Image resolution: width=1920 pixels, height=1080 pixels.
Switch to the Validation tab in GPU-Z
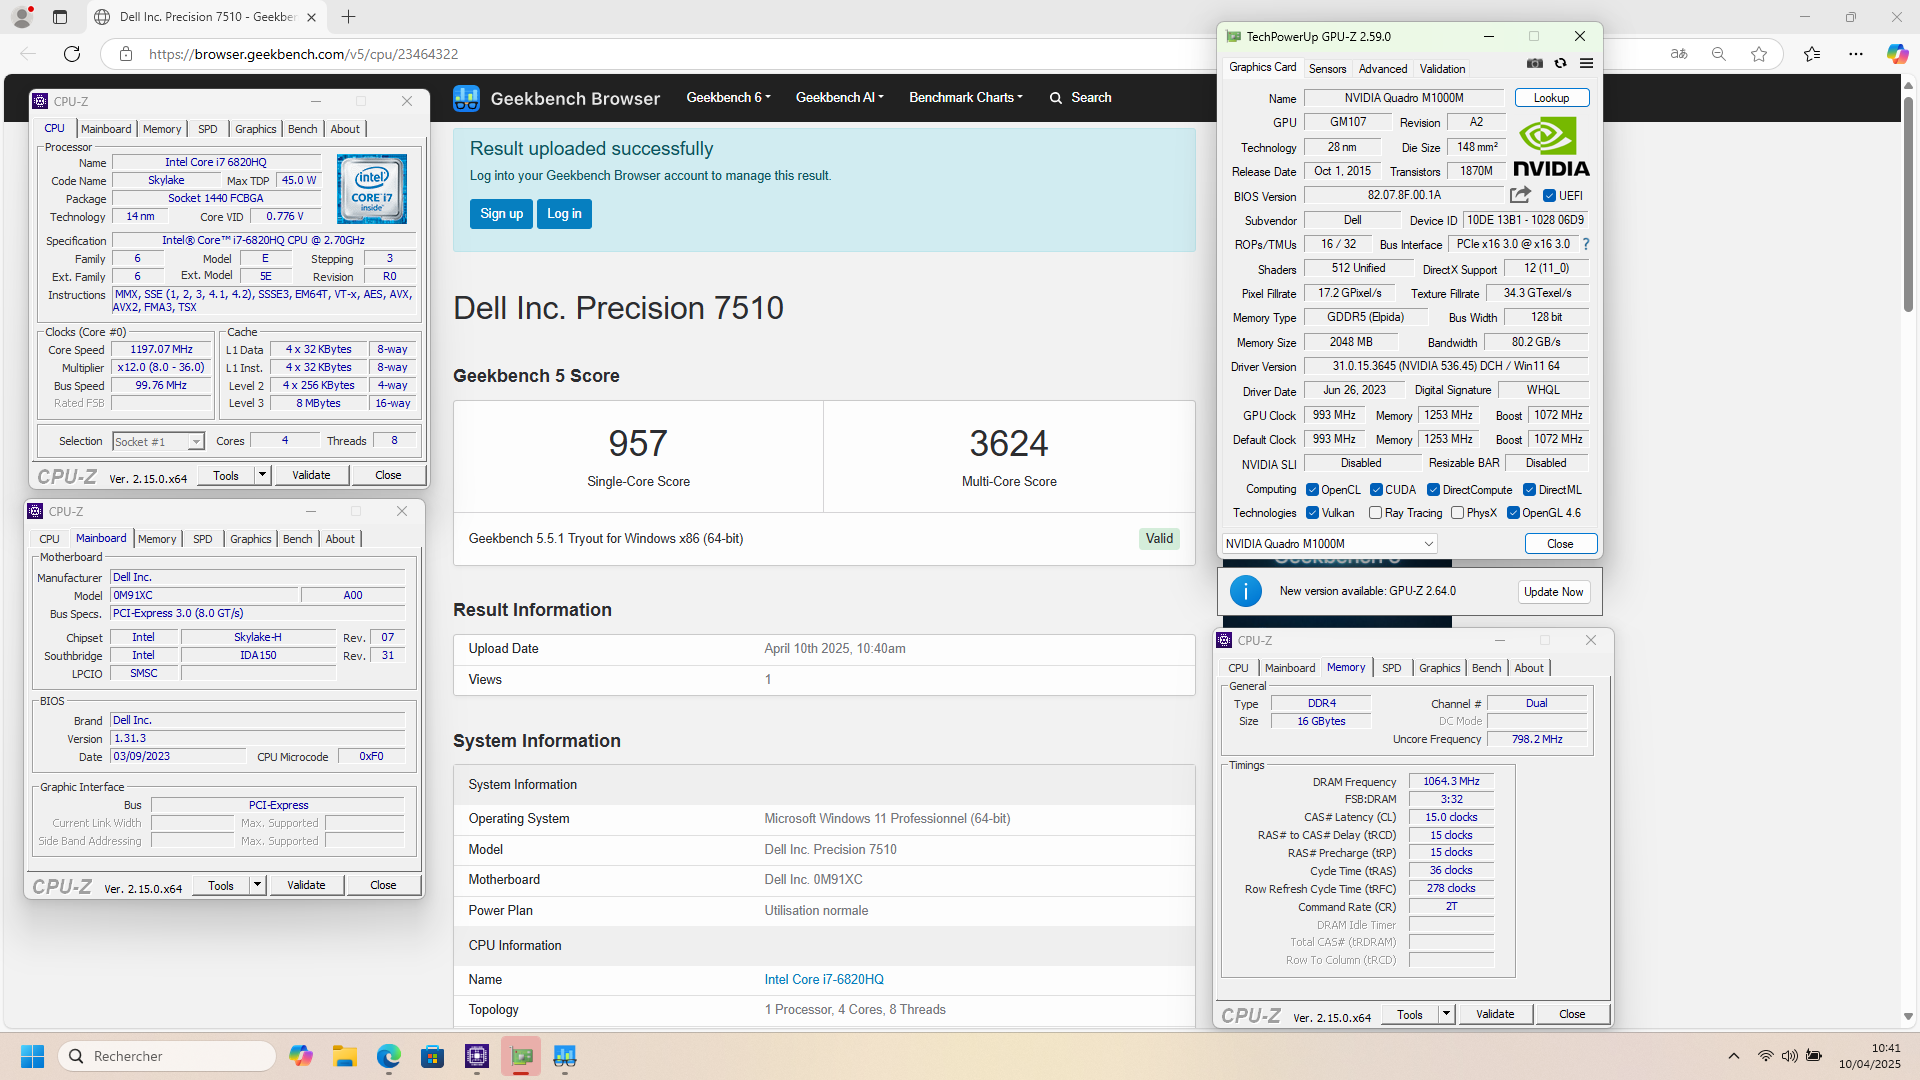coord(1442,69)
